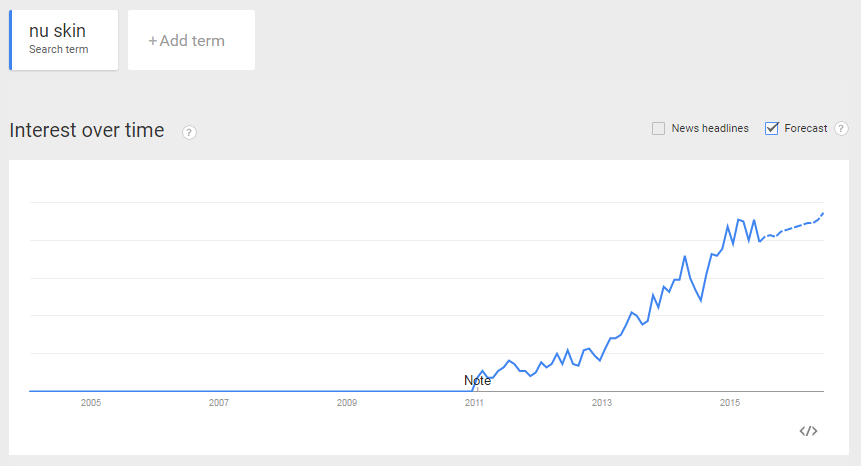Click the Forecast label text
This screenshot has height=466, width=861.
[x=806, y=128]
